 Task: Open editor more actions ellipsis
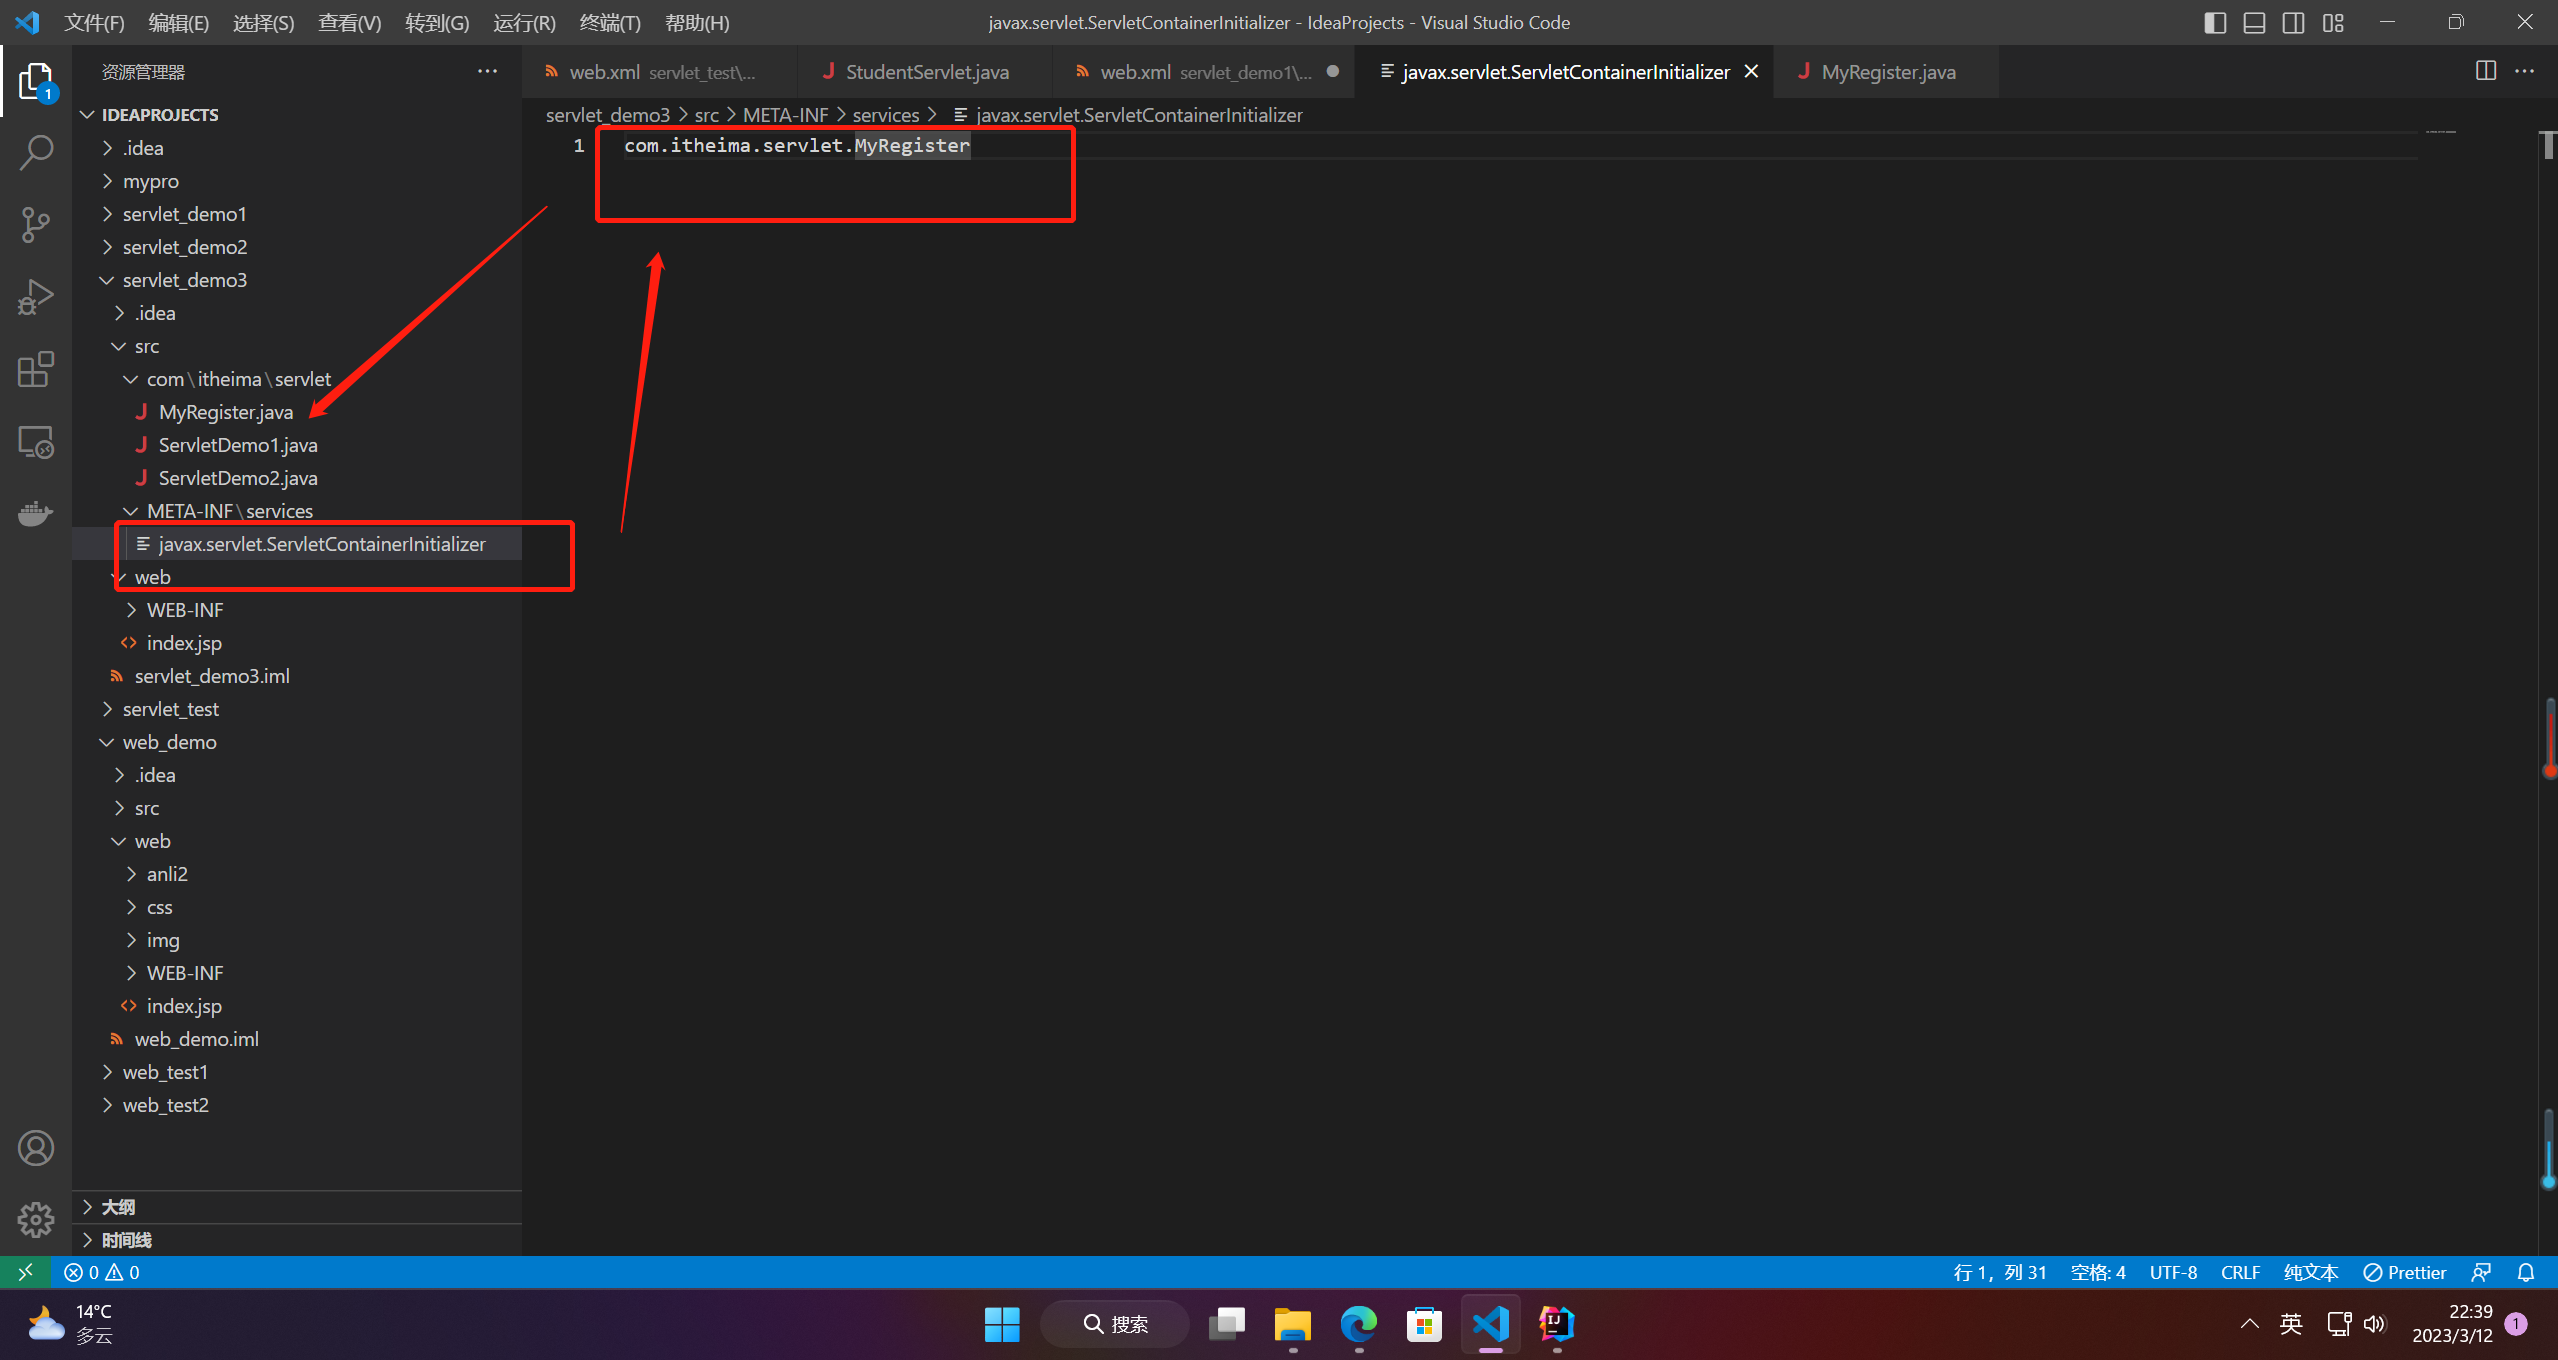point(2525,71)
